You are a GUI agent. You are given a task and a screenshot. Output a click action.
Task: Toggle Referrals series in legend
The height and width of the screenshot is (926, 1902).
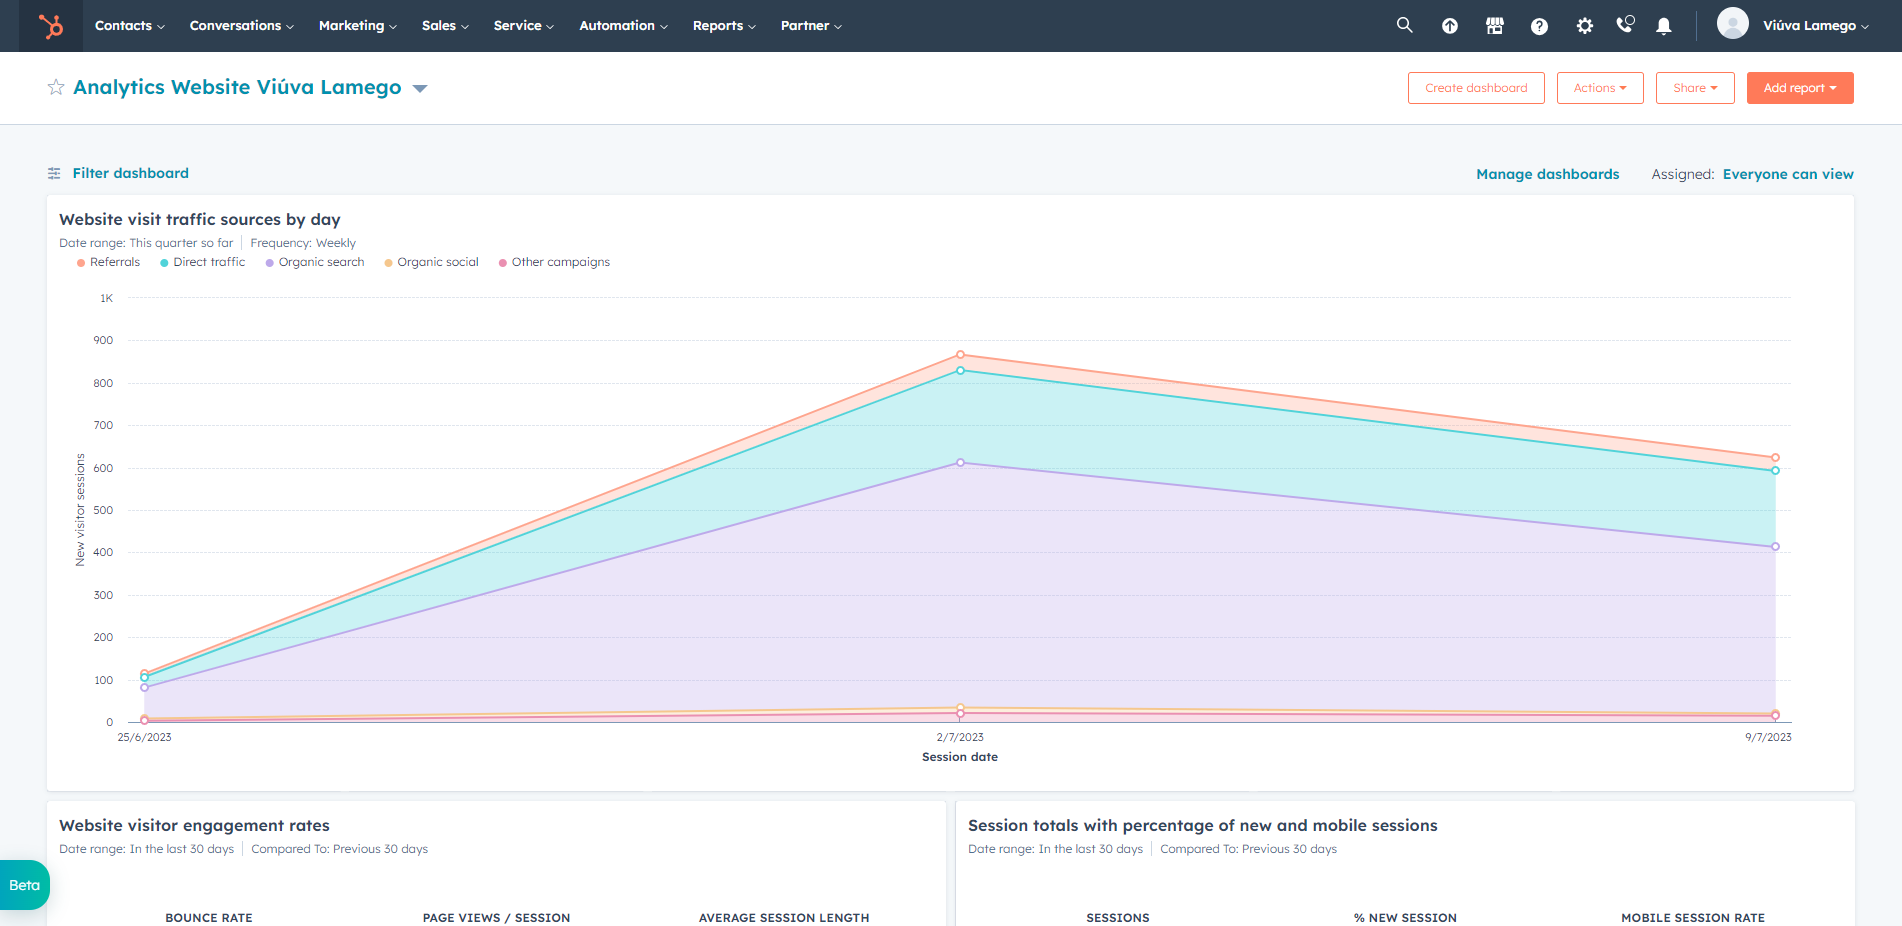109,262
